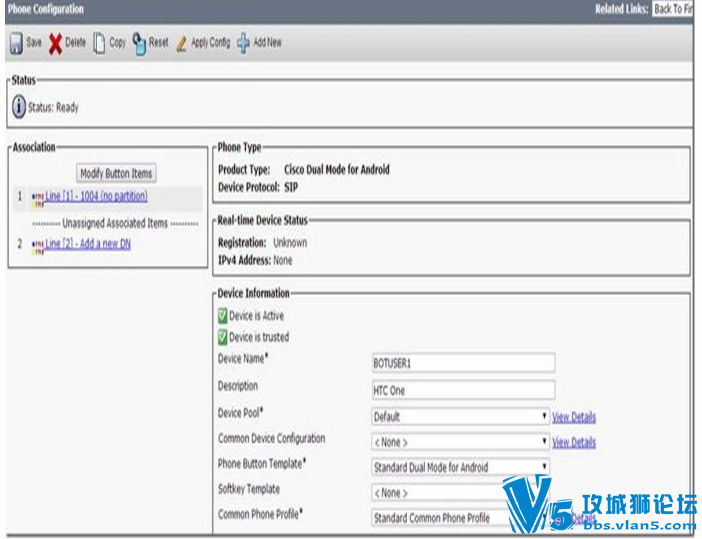This screenshot has height=539, width=702.
Task: Click the Device Name input field
Action: pyautogui.click(x=463, y=363)
